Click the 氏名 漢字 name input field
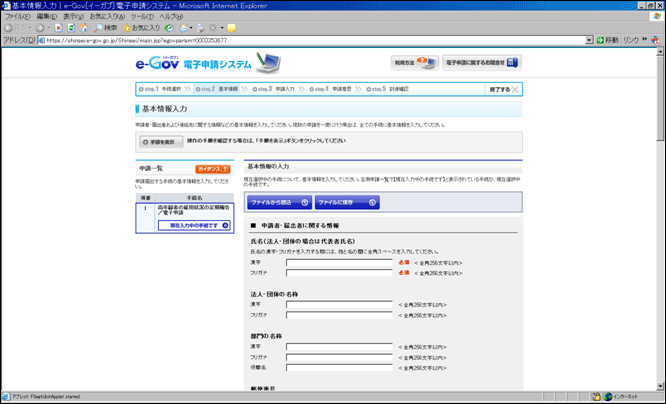666x404 pixels. point(338,262)
